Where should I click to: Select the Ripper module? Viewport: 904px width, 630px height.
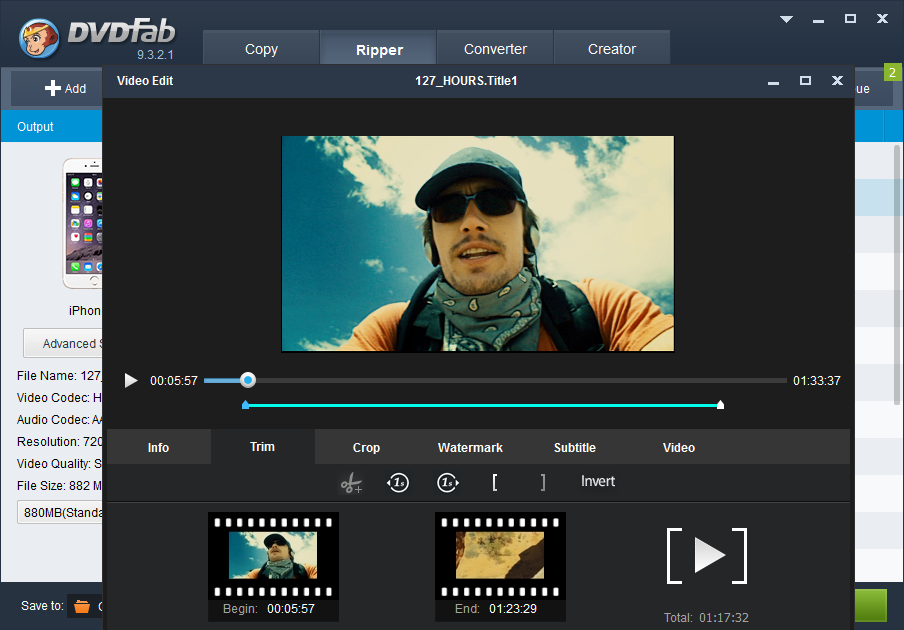pyautogui.click(x=379, y=50)
